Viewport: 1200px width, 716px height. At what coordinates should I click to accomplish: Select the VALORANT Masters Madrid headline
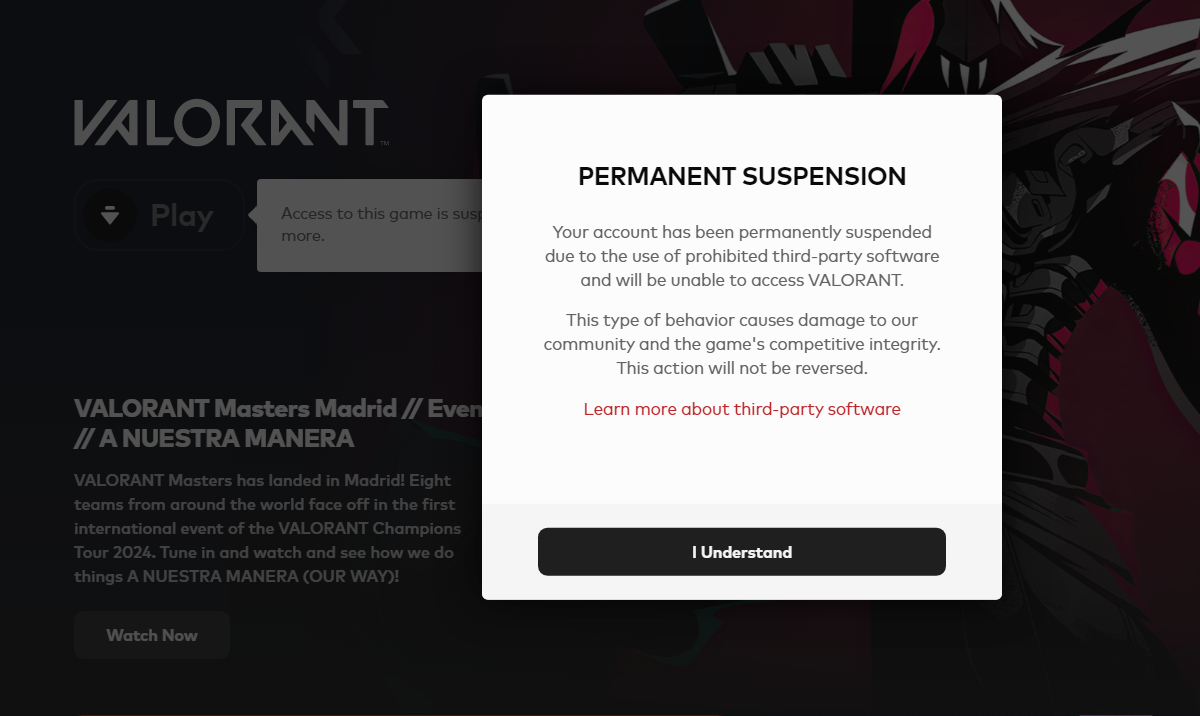click(x=280, y=408)
